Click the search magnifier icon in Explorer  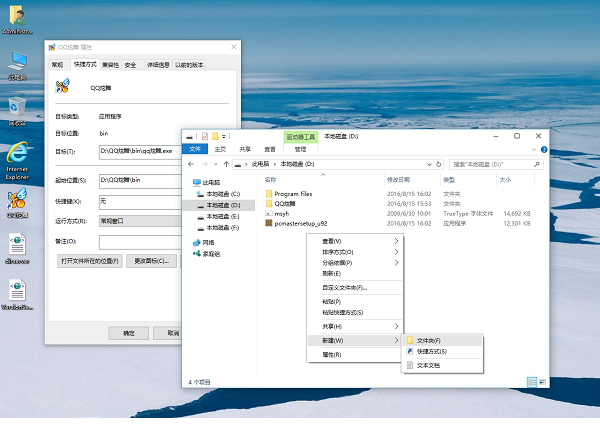[536, 164]
